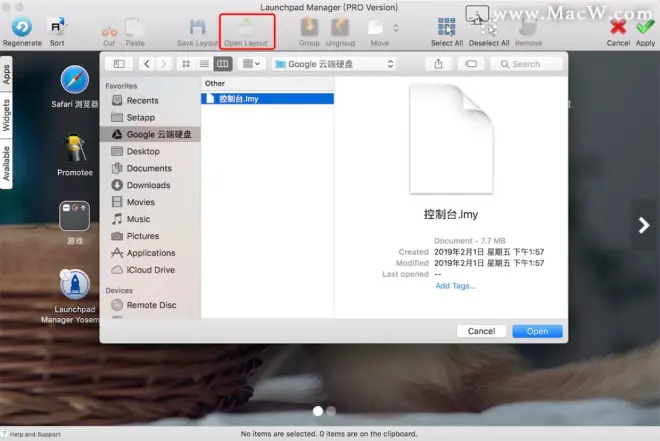Open iCloud Drive in sidebar

click(150, 270)
